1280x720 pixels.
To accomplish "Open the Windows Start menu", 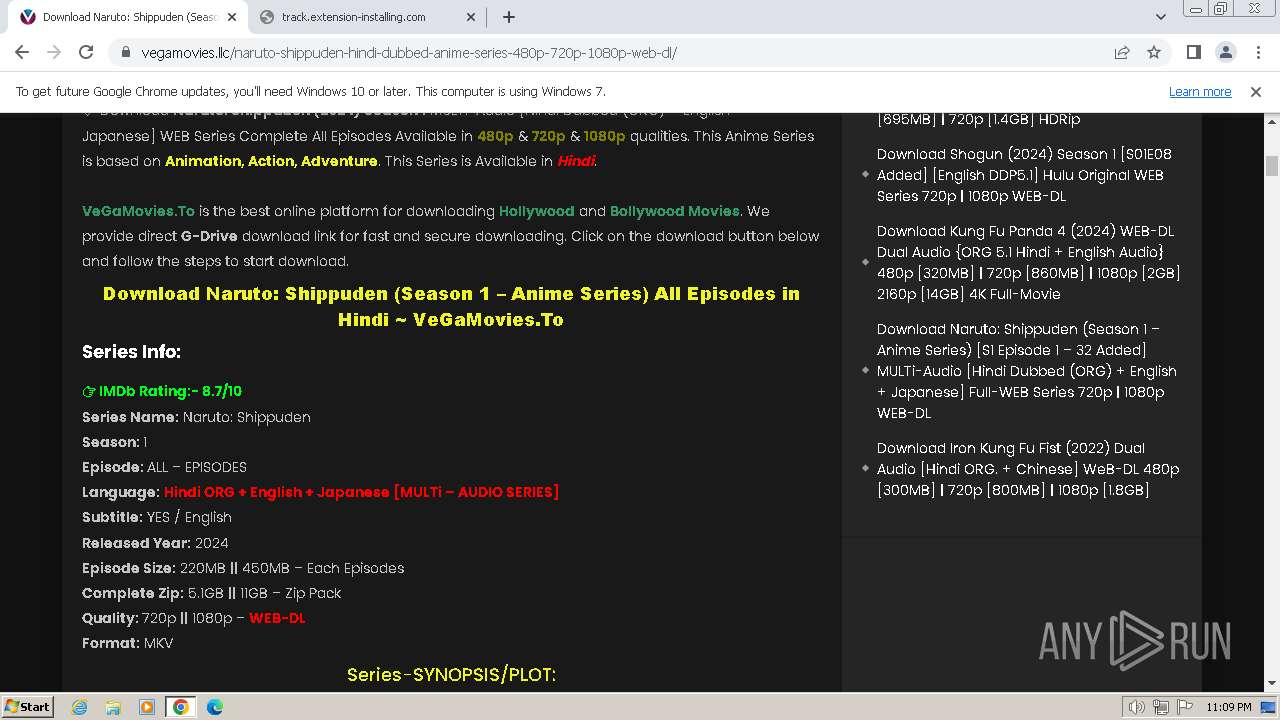I will (27, 706).
